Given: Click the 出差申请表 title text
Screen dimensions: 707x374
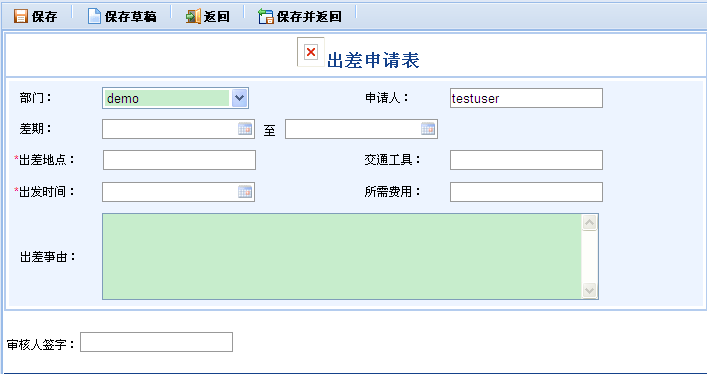Looking at the screenshot, I should point(373,60).
